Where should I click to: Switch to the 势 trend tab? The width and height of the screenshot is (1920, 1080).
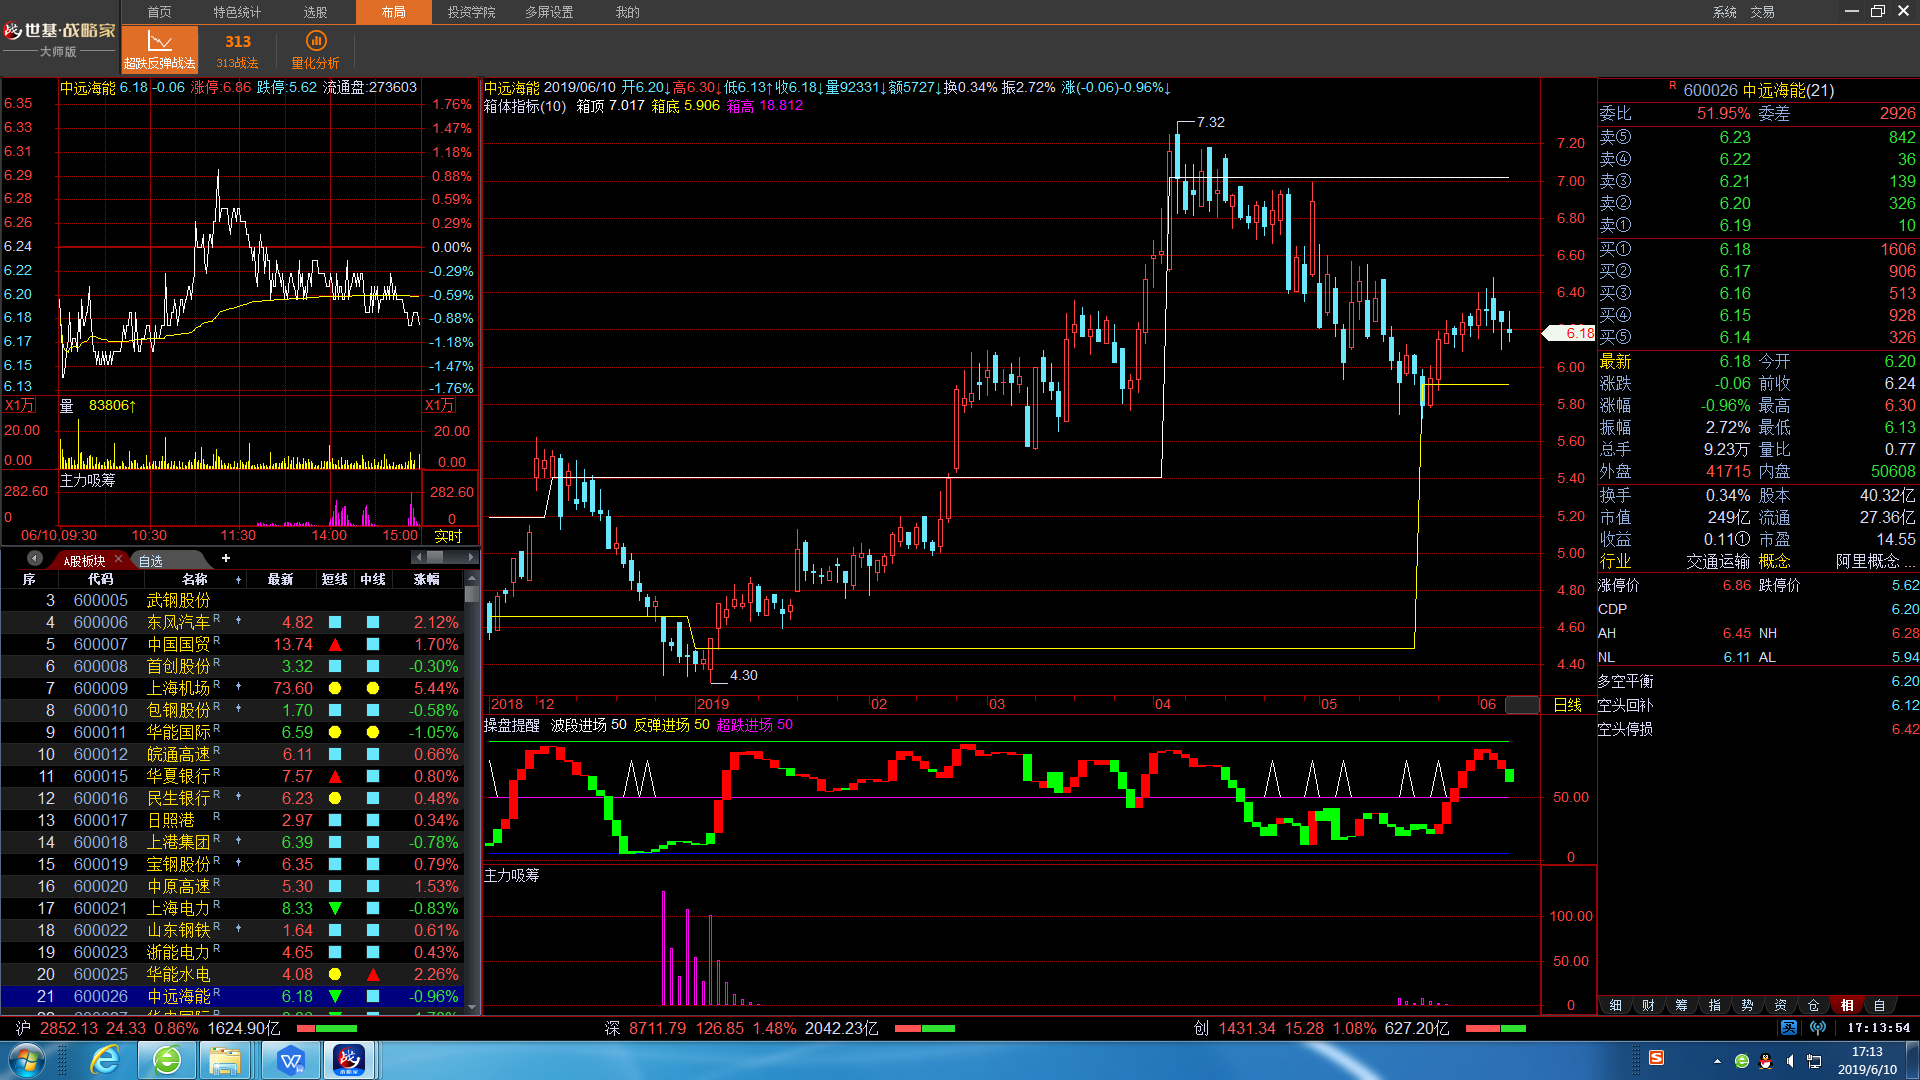(1747, 1005)
